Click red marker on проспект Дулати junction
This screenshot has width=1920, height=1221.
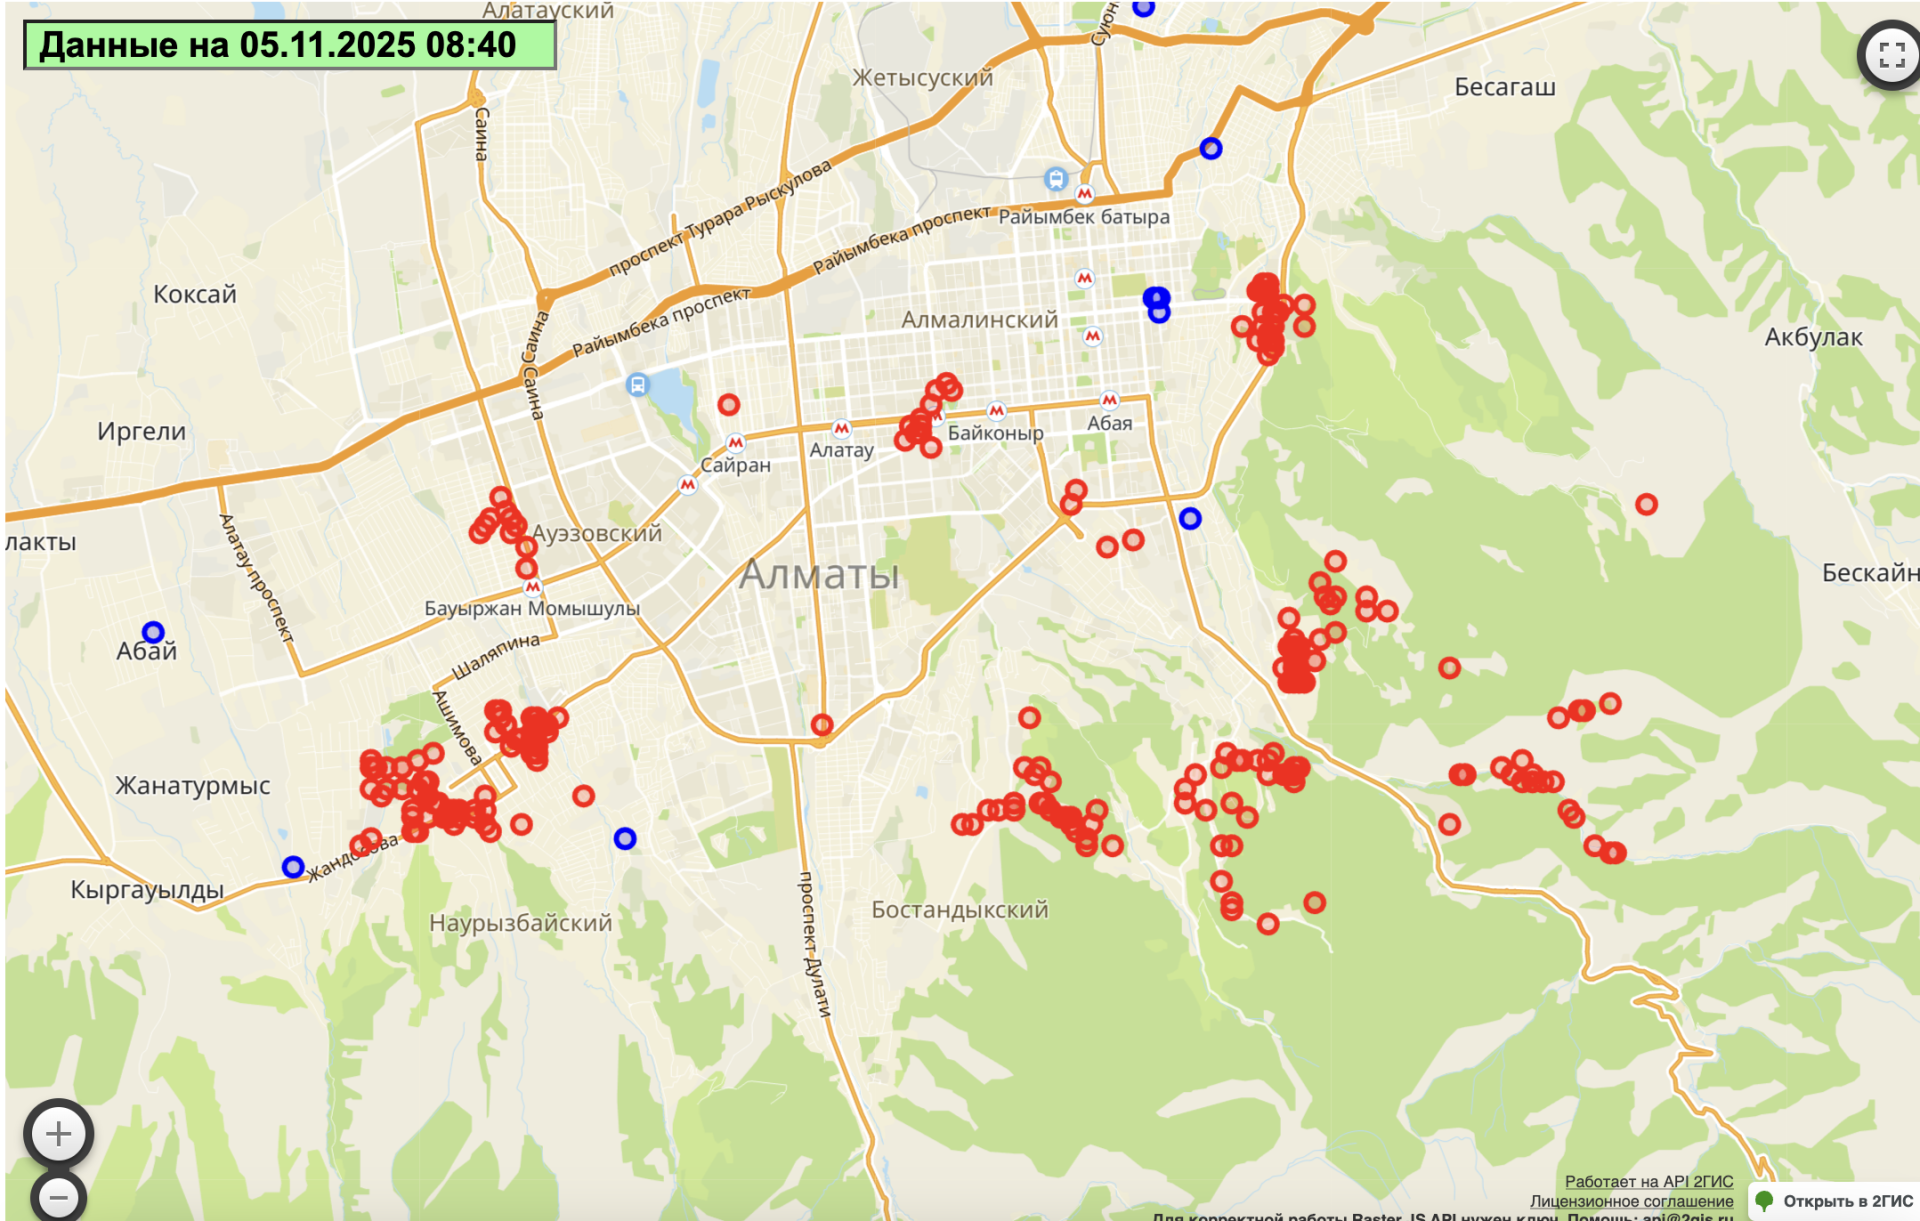pos(822,724)
